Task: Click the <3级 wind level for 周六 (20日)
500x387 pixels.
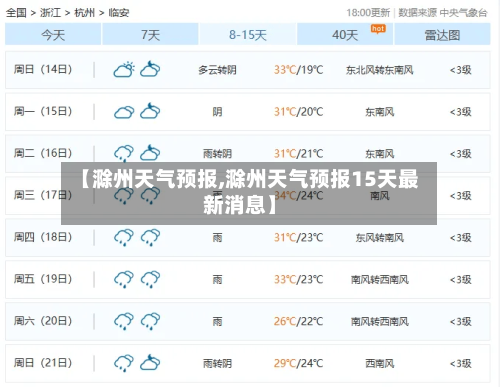Action: [461, 321]
